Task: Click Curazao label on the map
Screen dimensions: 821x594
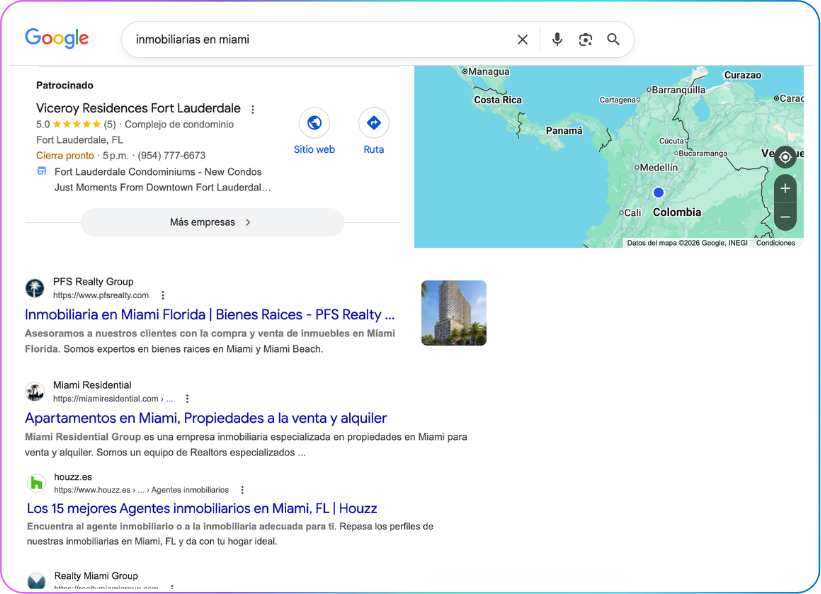Action: tap(742, 75)
